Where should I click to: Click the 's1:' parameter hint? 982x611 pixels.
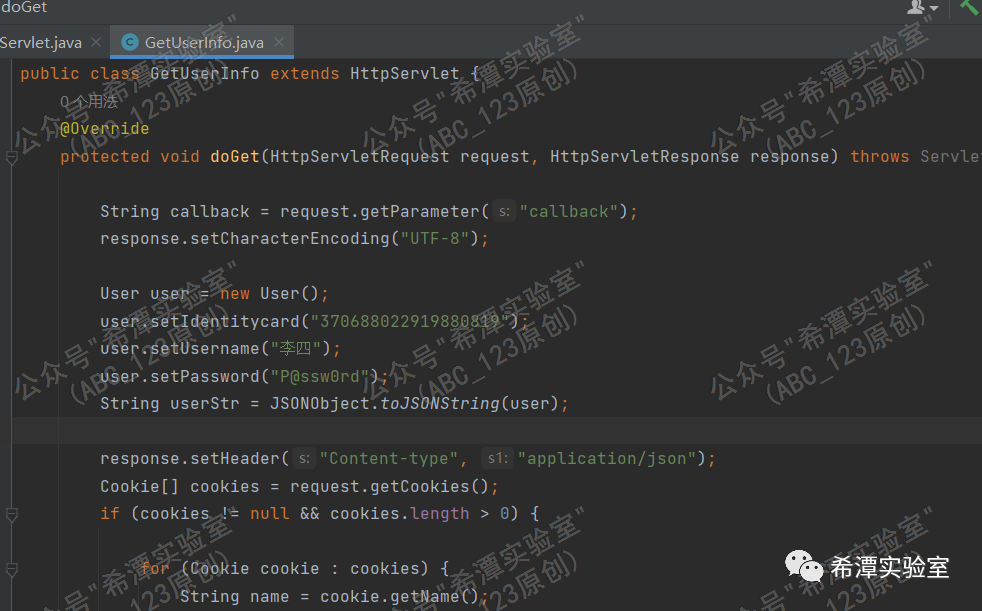coord(497,459)
